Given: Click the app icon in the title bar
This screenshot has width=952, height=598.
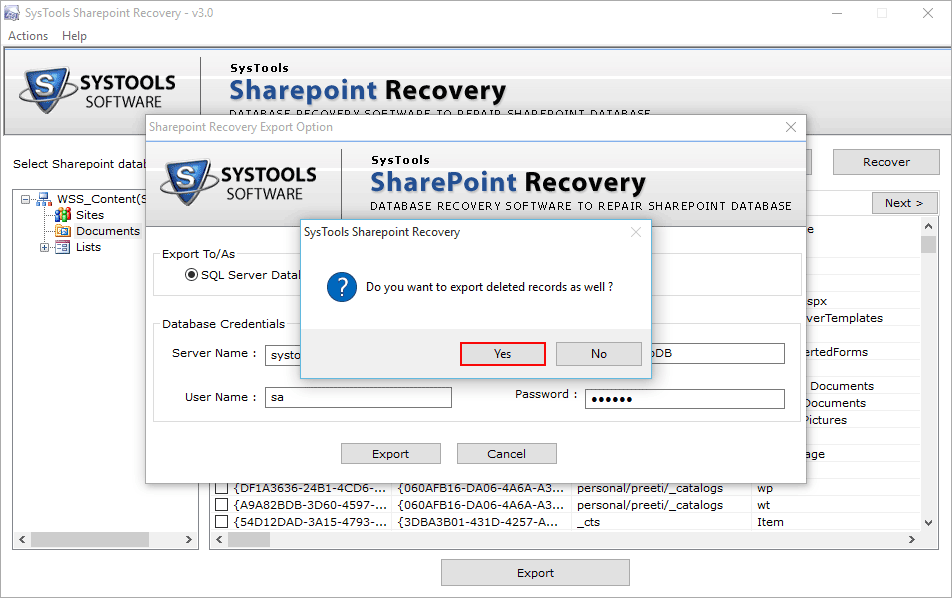Looking at the screenshot, I should coord(12,13).
